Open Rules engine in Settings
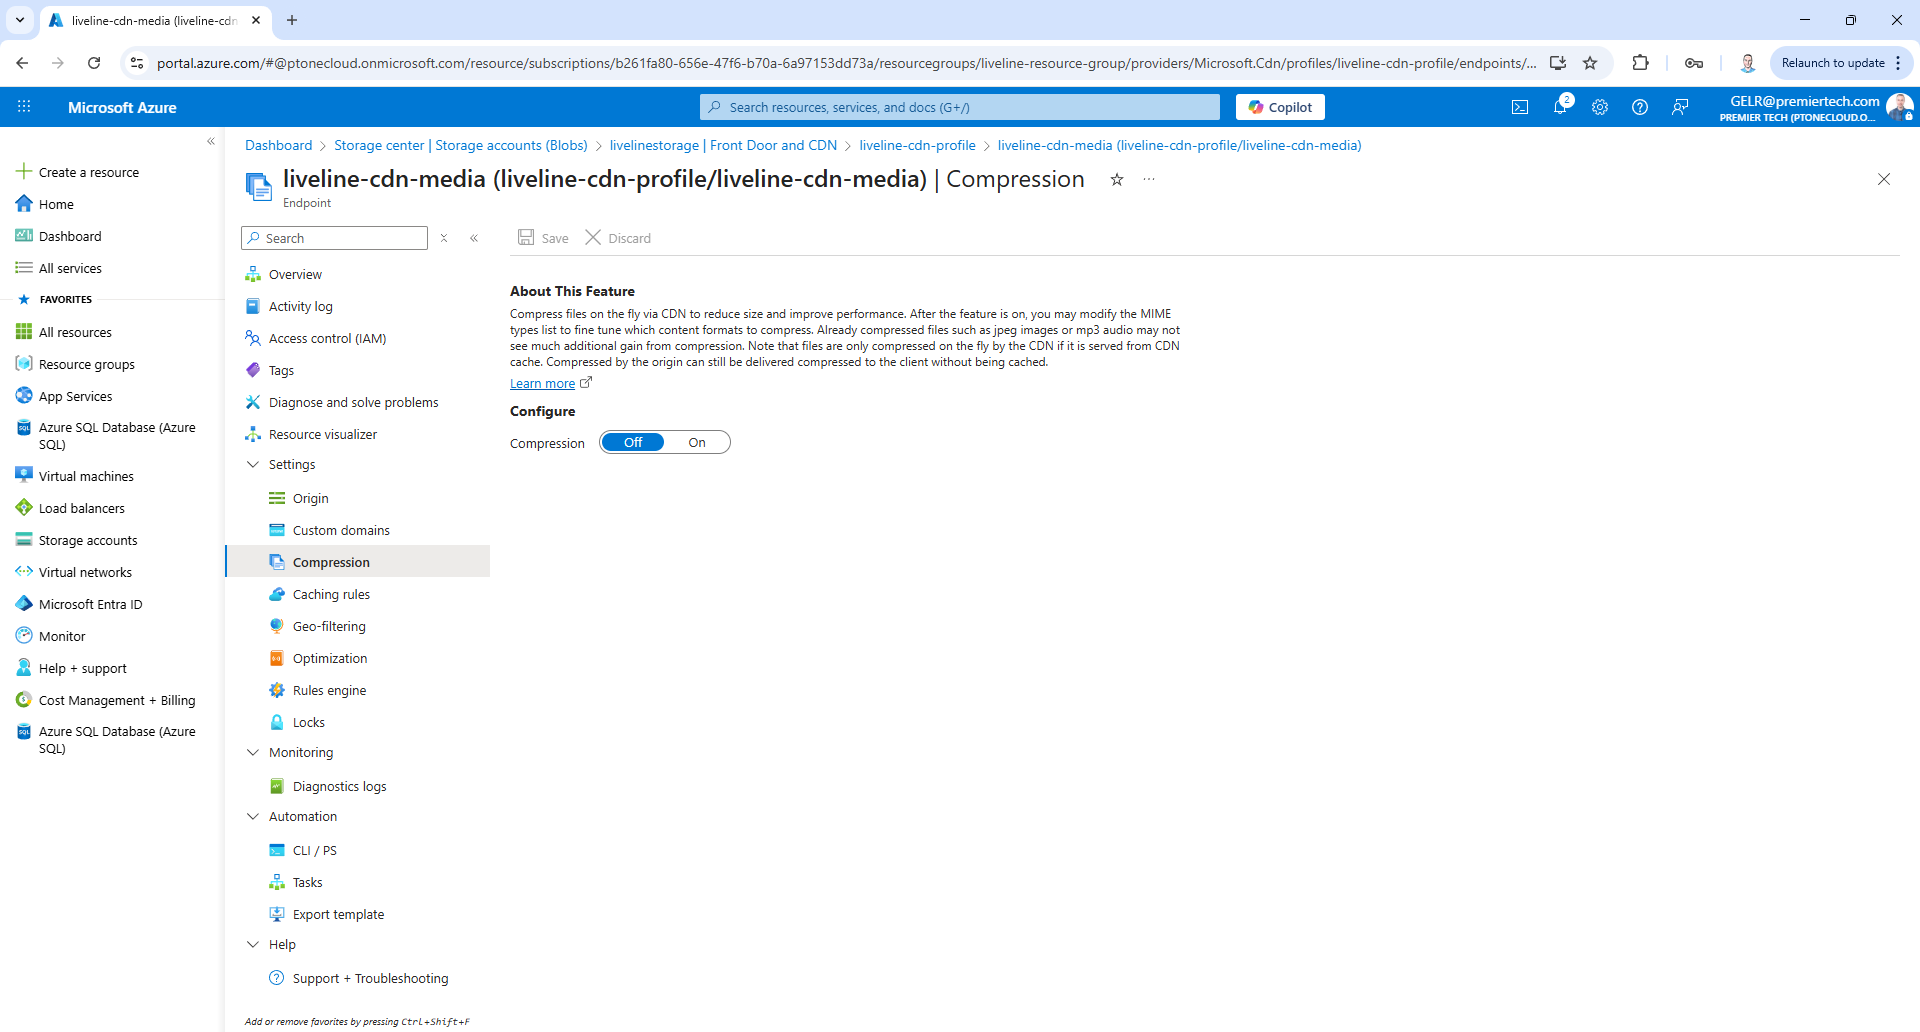This screenshot has width=1920, height=1032. pos(329,691)
